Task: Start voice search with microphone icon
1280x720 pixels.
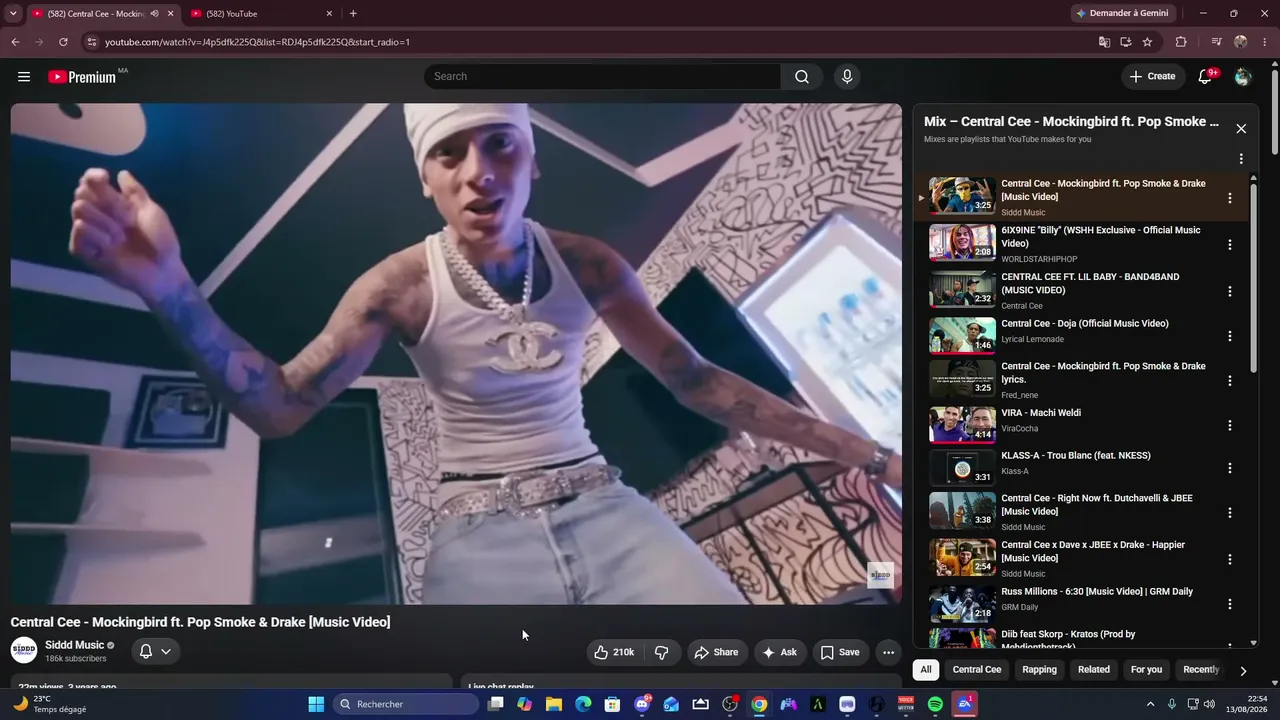Action: 847,77
